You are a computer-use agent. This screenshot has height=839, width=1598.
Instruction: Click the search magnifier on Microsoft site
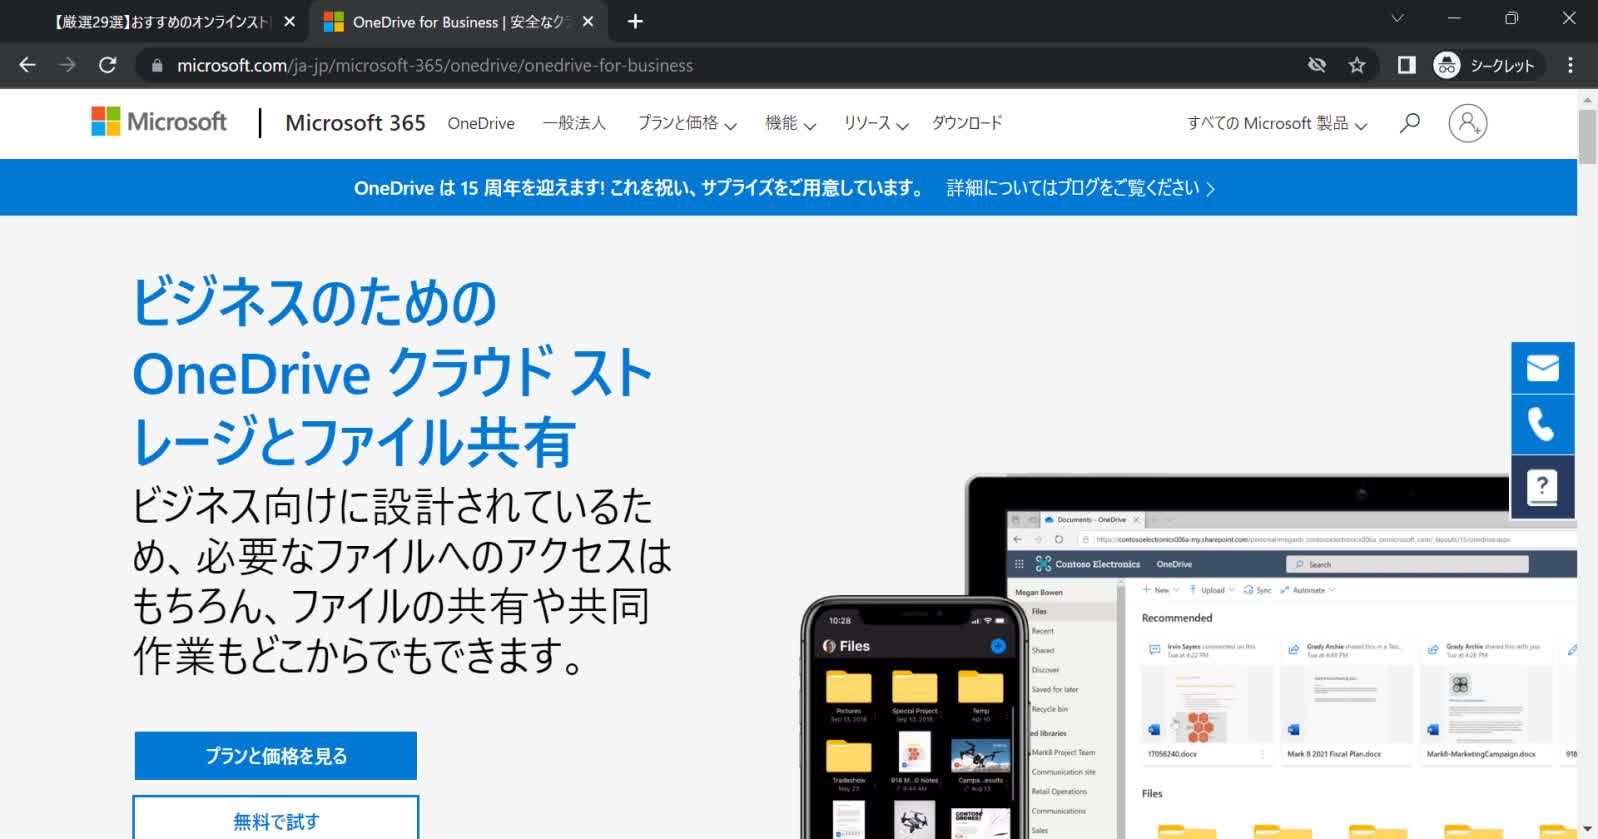pyautogui.click(x=1410, y=122)
